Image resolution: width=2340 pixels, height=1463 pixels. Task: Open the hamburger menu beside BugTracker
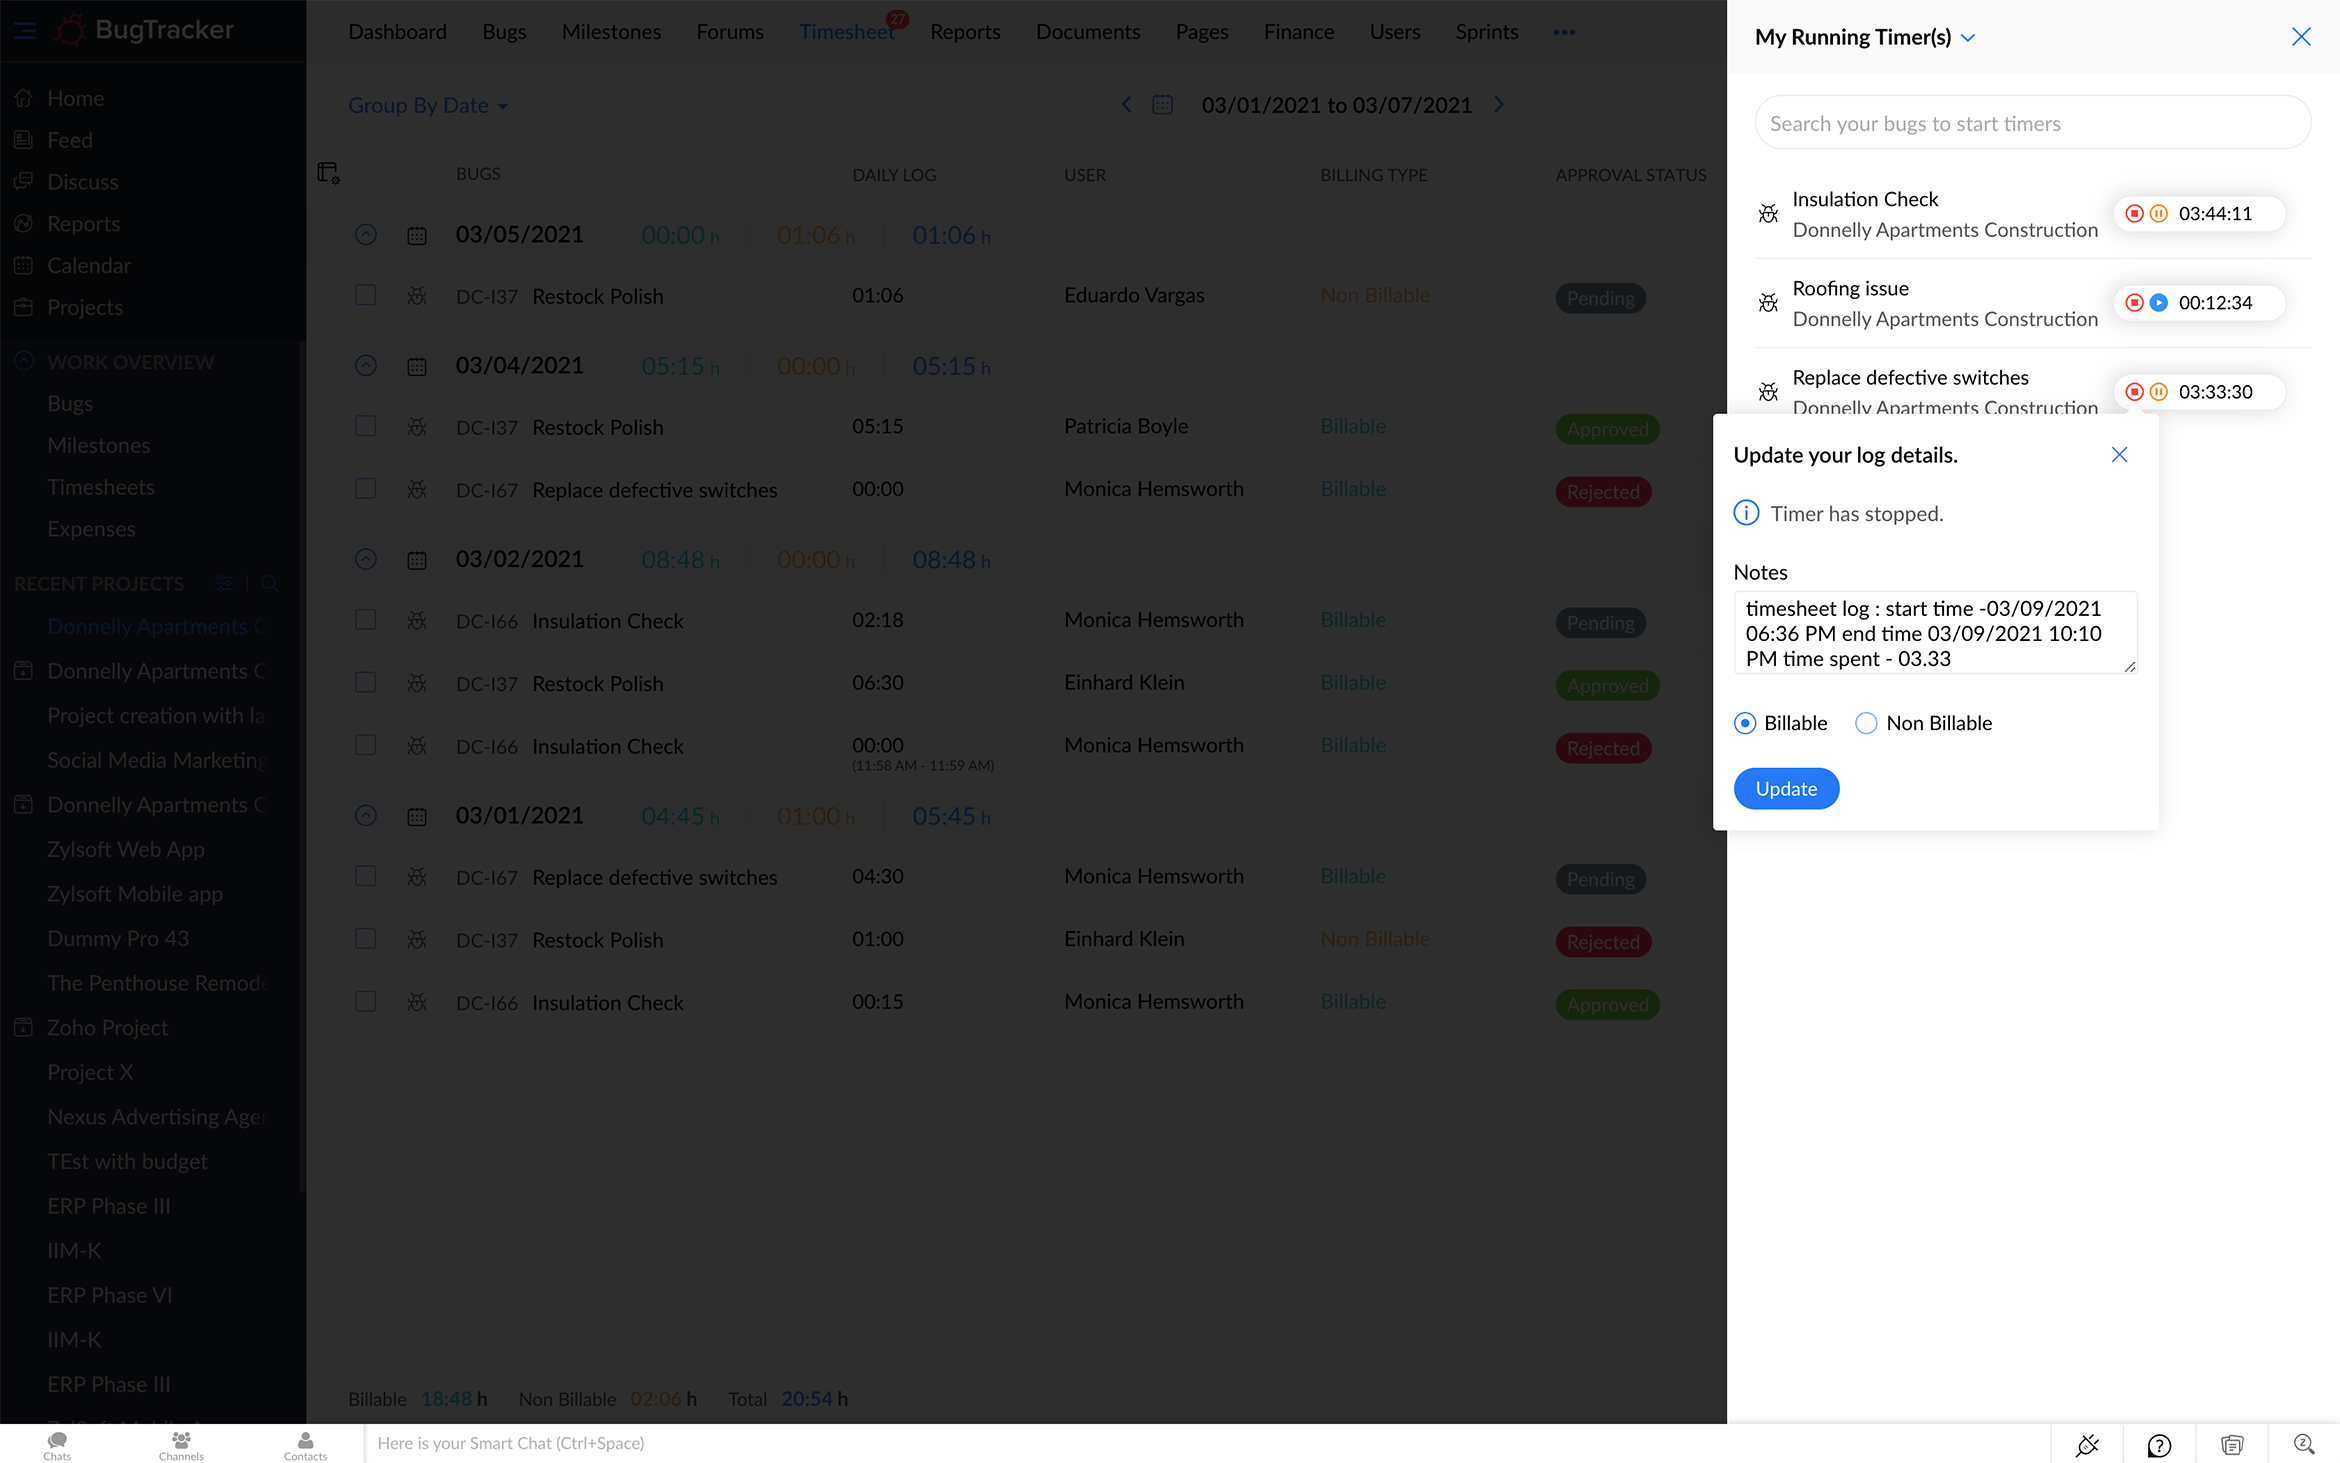pyautogui.click(x=26, y=31)
